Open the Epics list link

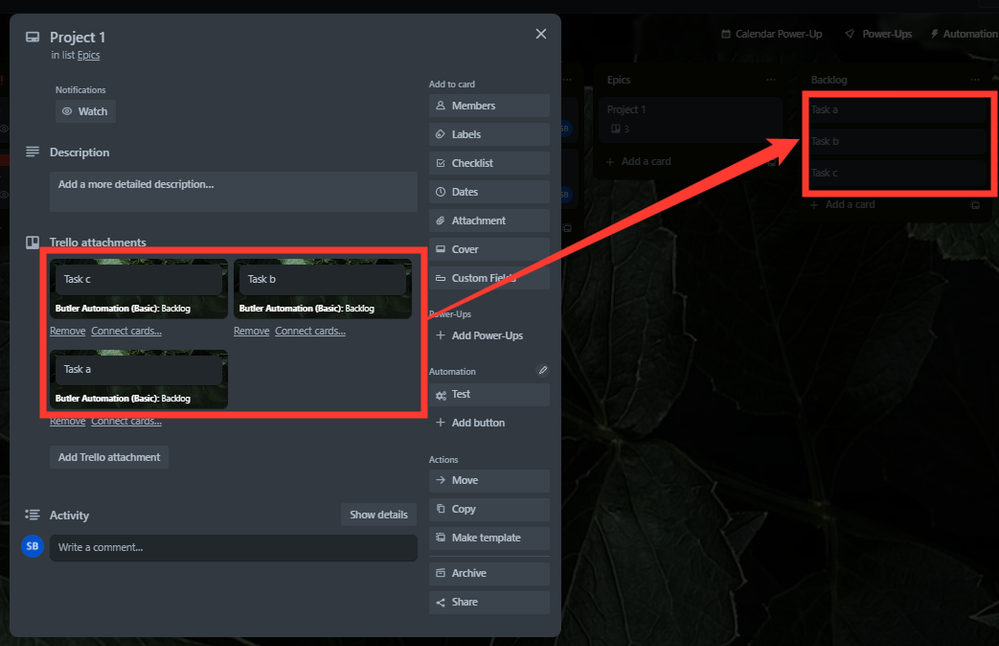89,55
